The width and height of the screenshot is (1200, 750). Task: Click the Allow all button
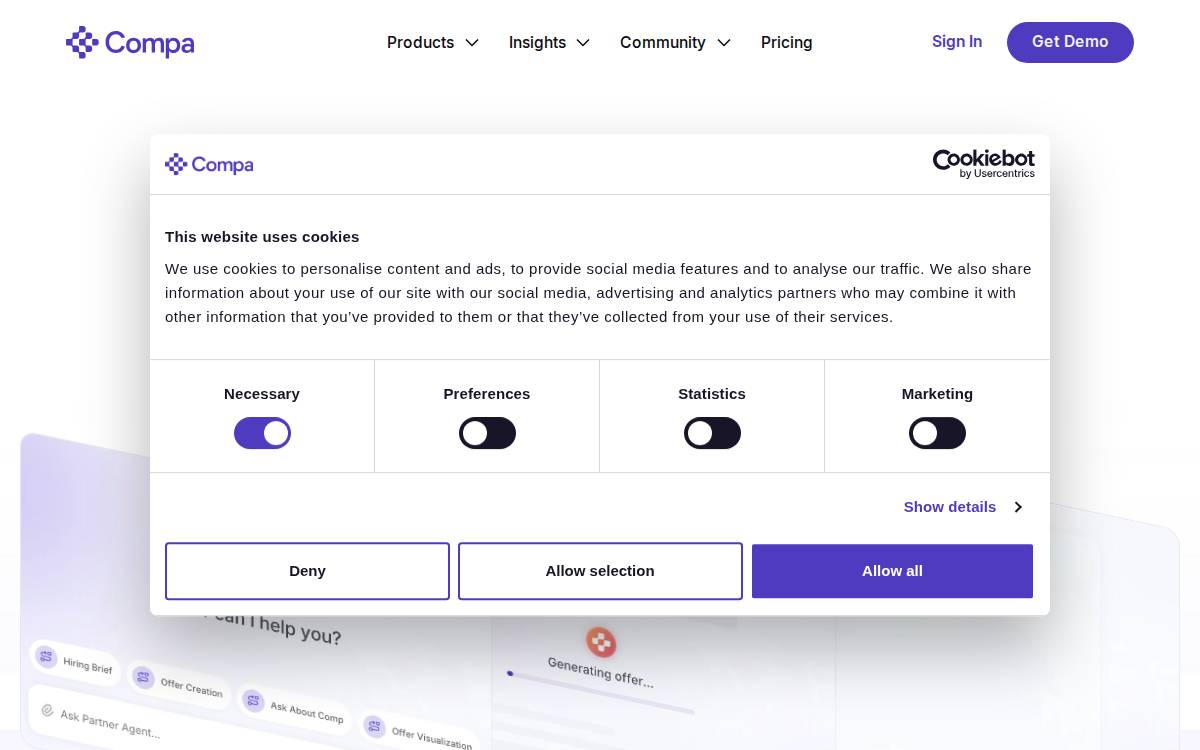(x=892, y=571)
